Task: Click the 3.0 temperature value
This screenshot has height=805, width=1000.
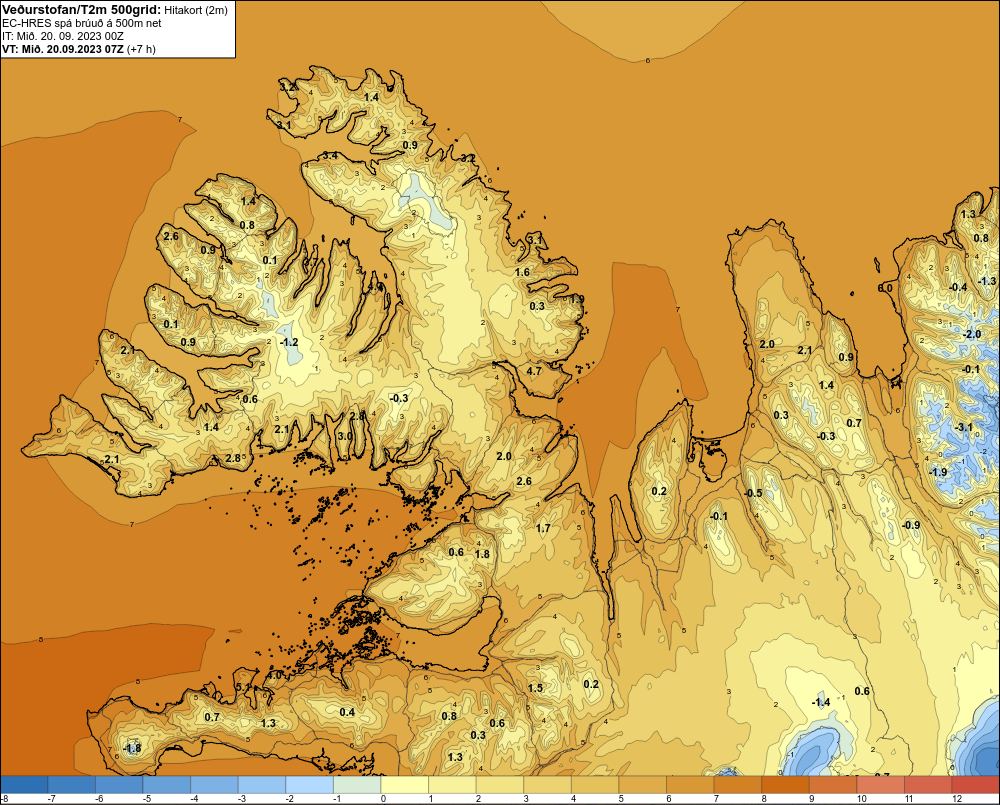Action: [x=344, y=436]
